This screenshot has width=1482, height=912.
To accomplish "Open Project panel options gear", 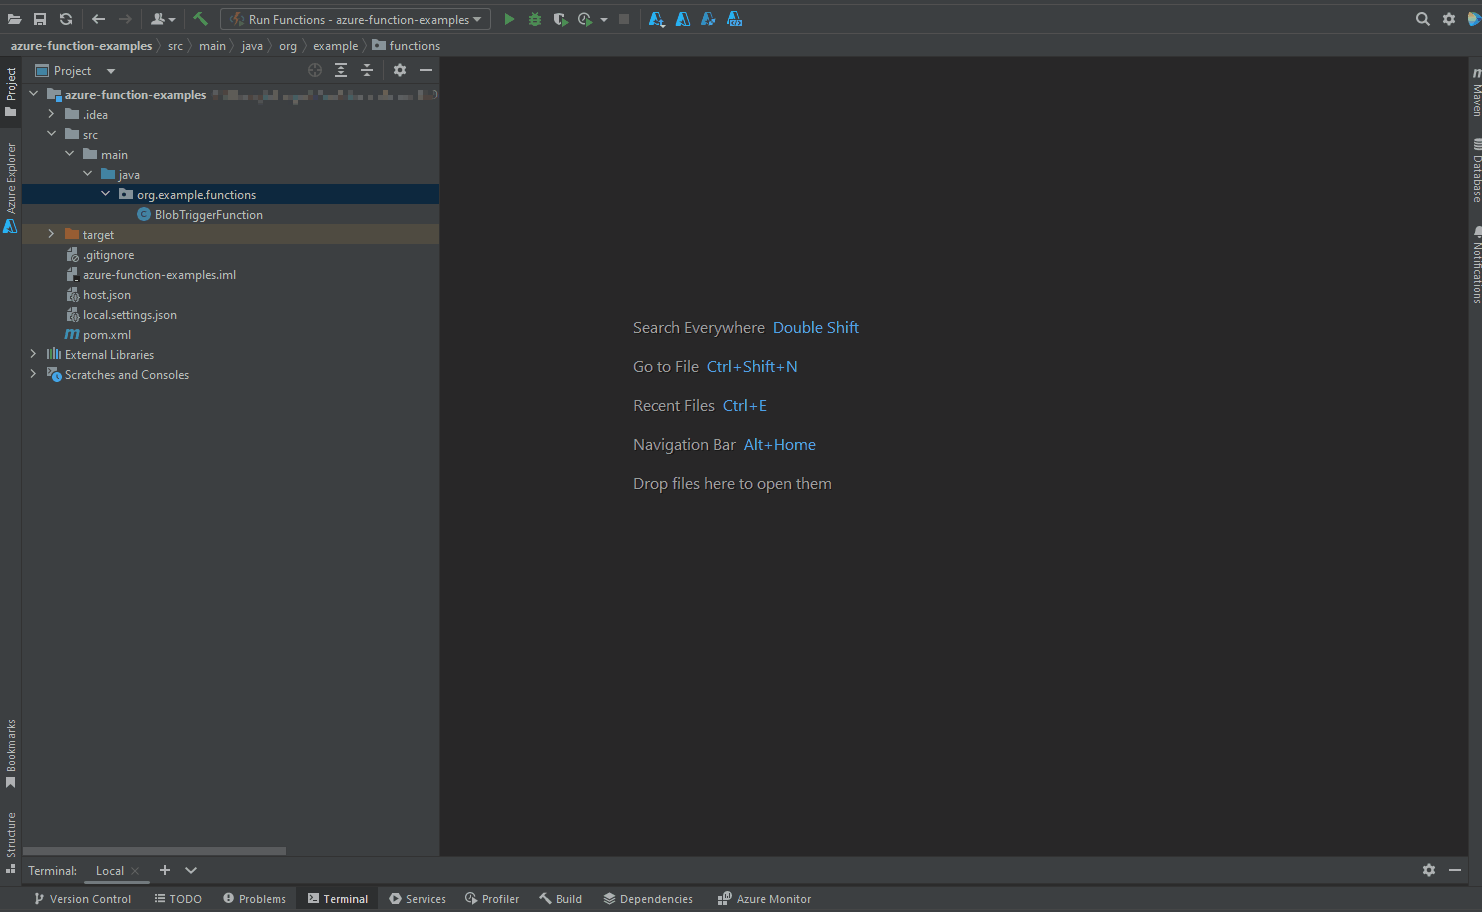I will pyautogui.click(x=400, y=70).
